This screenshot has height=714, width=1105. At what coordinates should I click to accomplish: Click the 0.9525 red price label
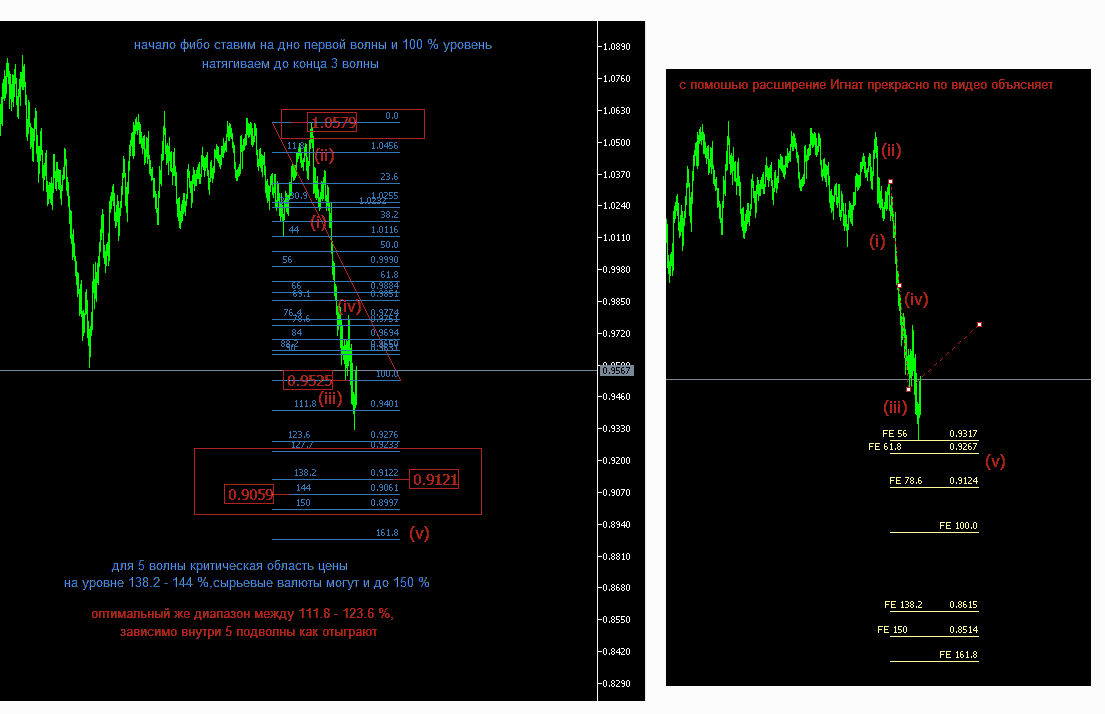(309, 381)
